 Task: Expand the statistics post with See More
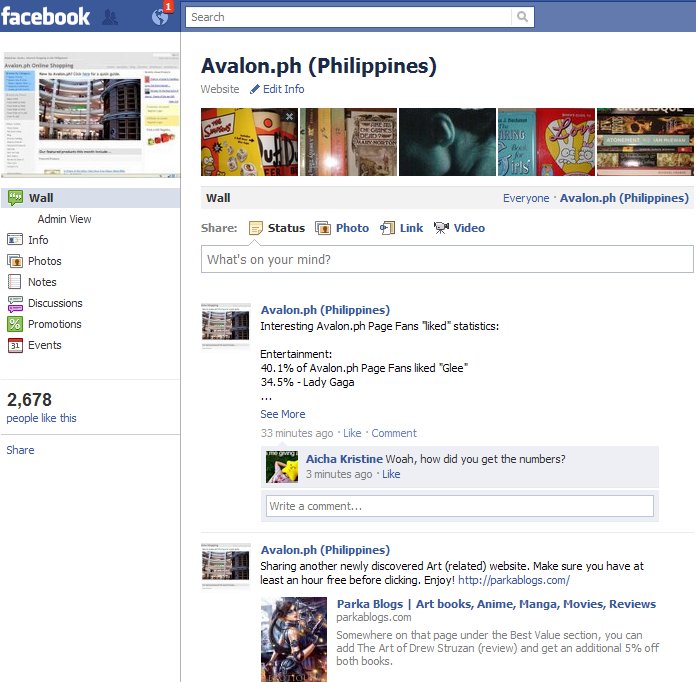(283, 414)
